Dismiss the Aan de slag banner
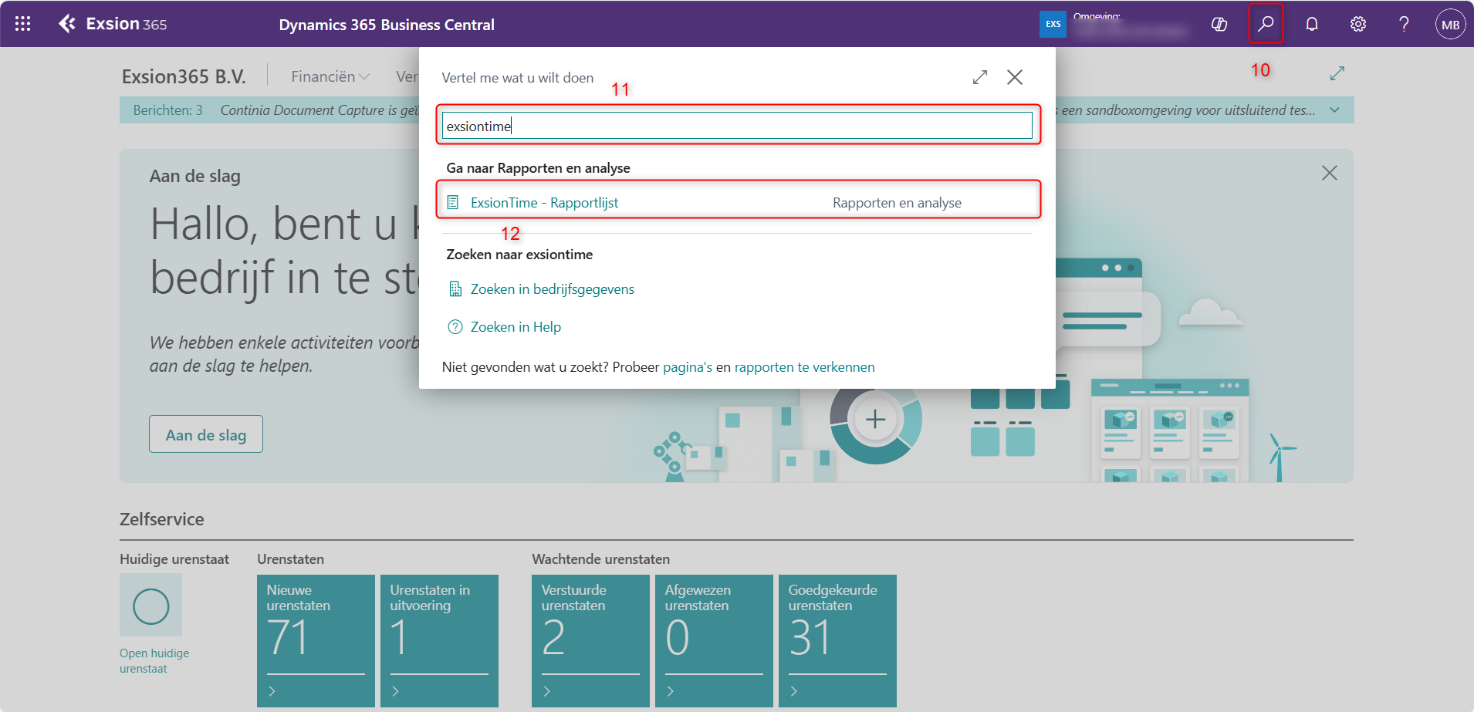This screenshot has height=712, width=1474. (1329, 173)
